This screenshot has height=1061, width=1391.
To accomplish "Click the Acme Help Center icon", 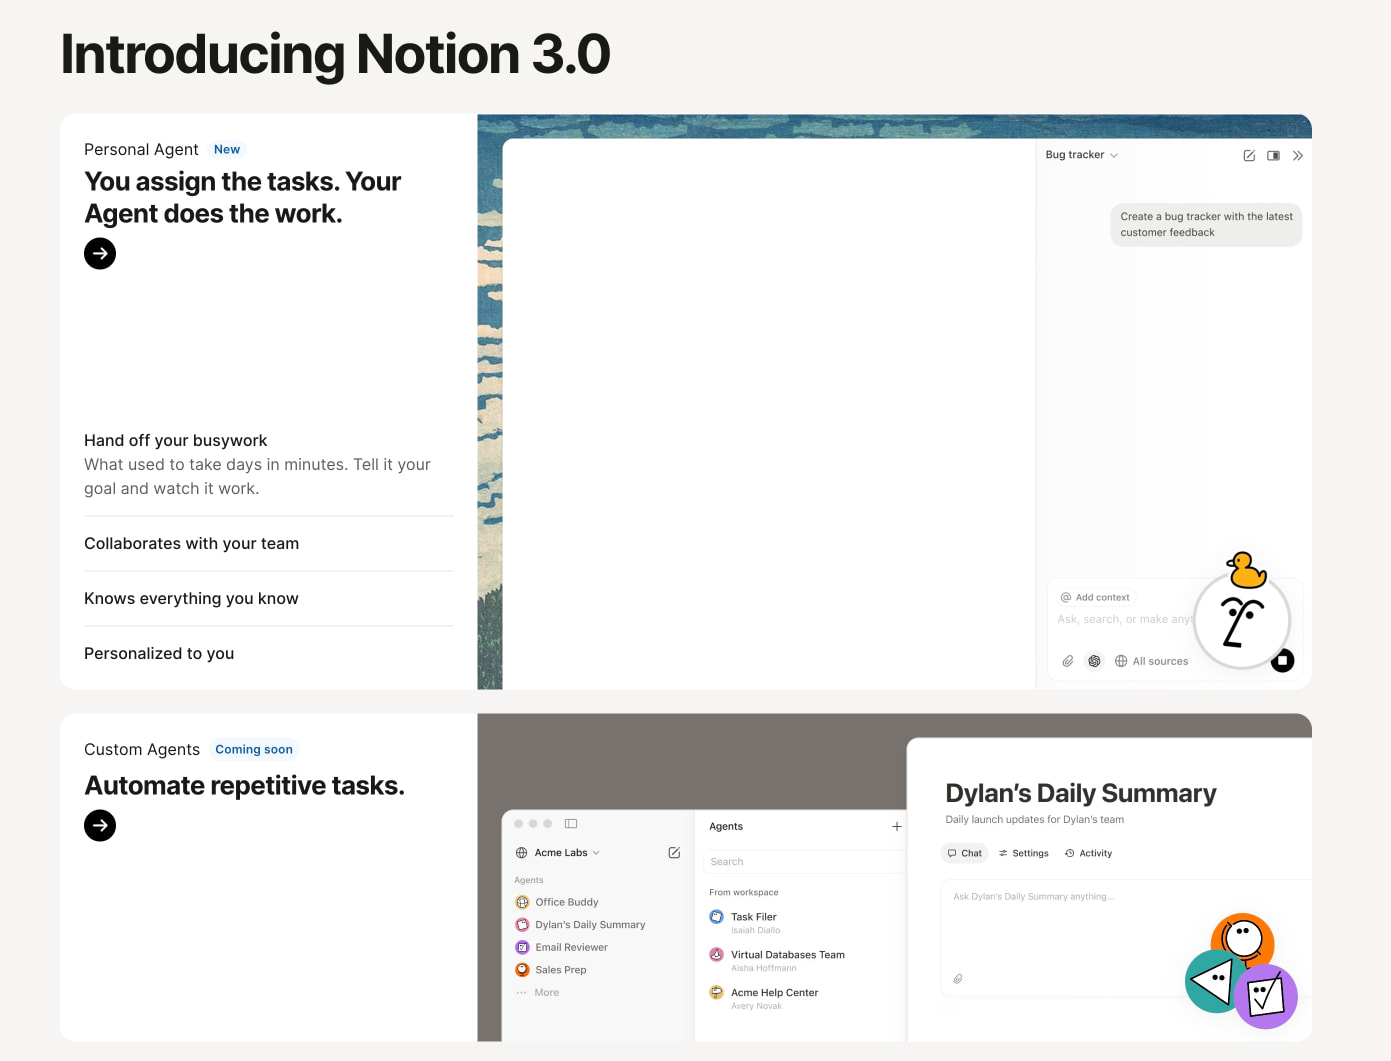I will point(716,992).
